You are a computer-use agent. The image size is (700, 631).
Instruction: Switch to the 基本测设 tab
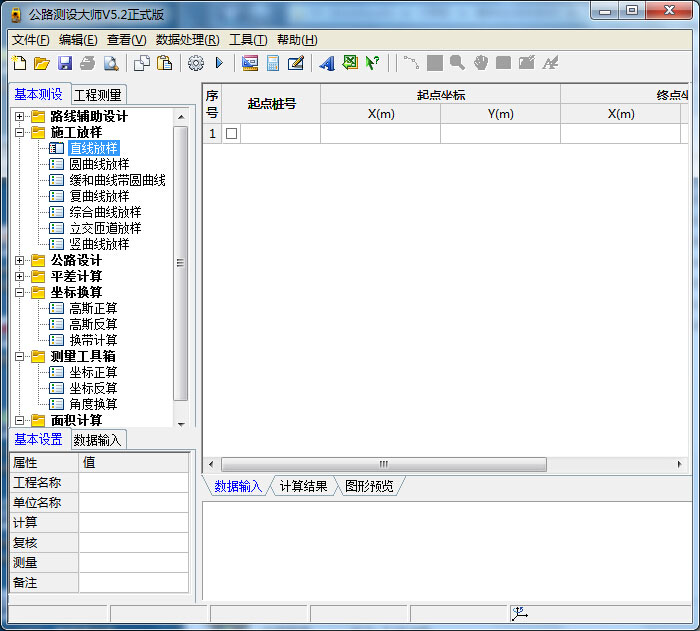point(38,94)
